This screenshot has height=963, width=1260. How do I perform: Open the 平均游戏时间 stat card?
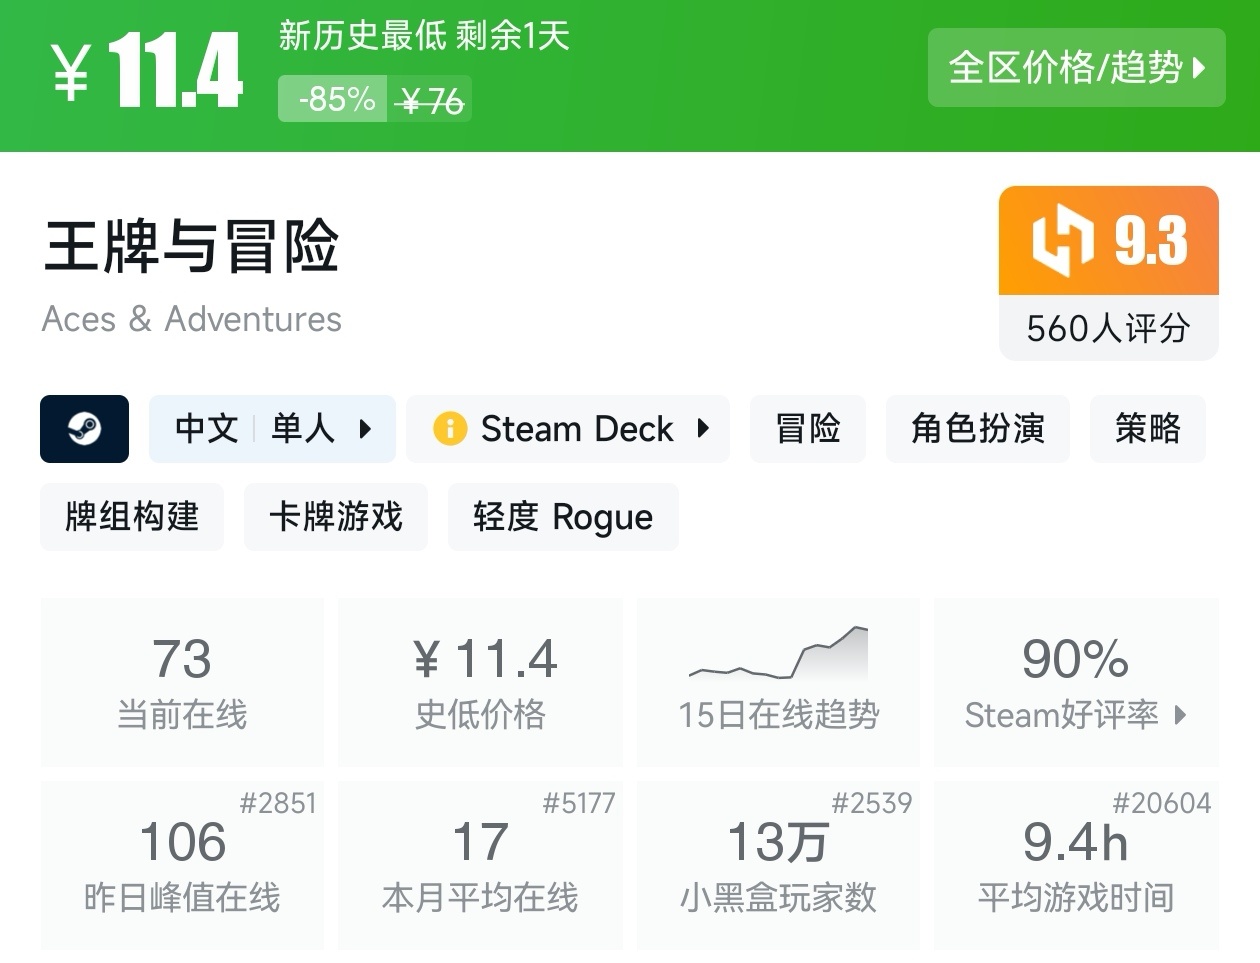[1076, 866]
